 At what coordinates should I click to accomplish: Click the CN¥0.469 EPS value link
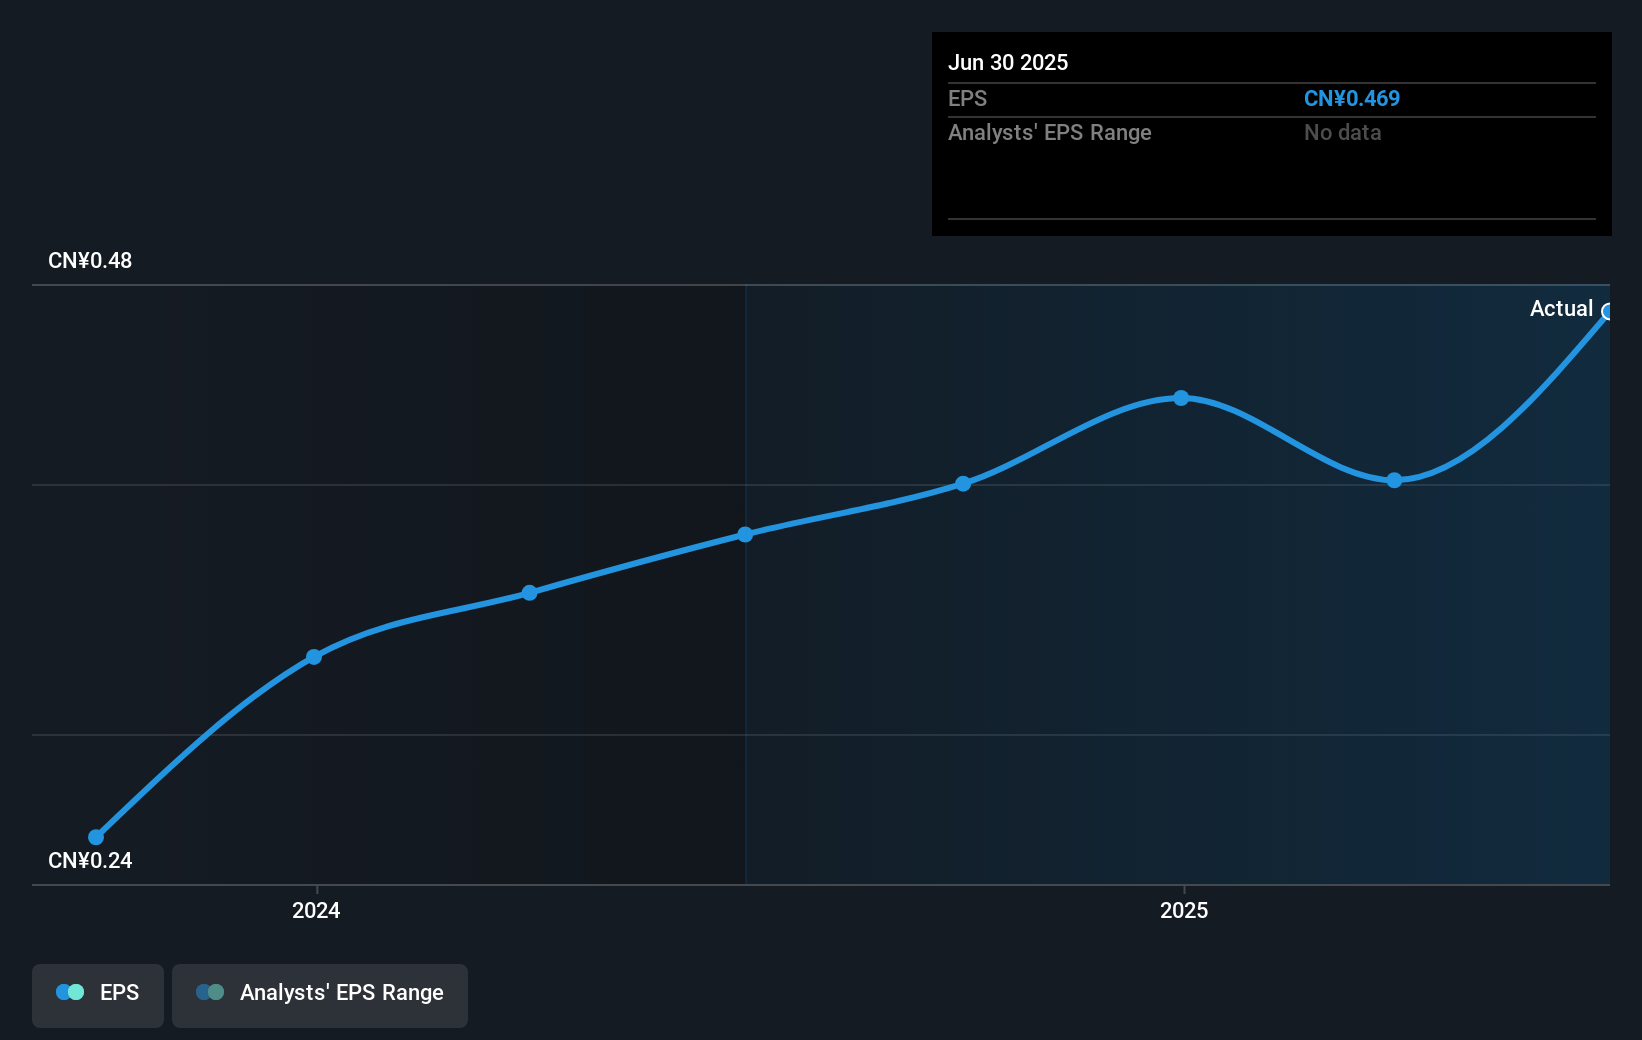click(1352, 99)
